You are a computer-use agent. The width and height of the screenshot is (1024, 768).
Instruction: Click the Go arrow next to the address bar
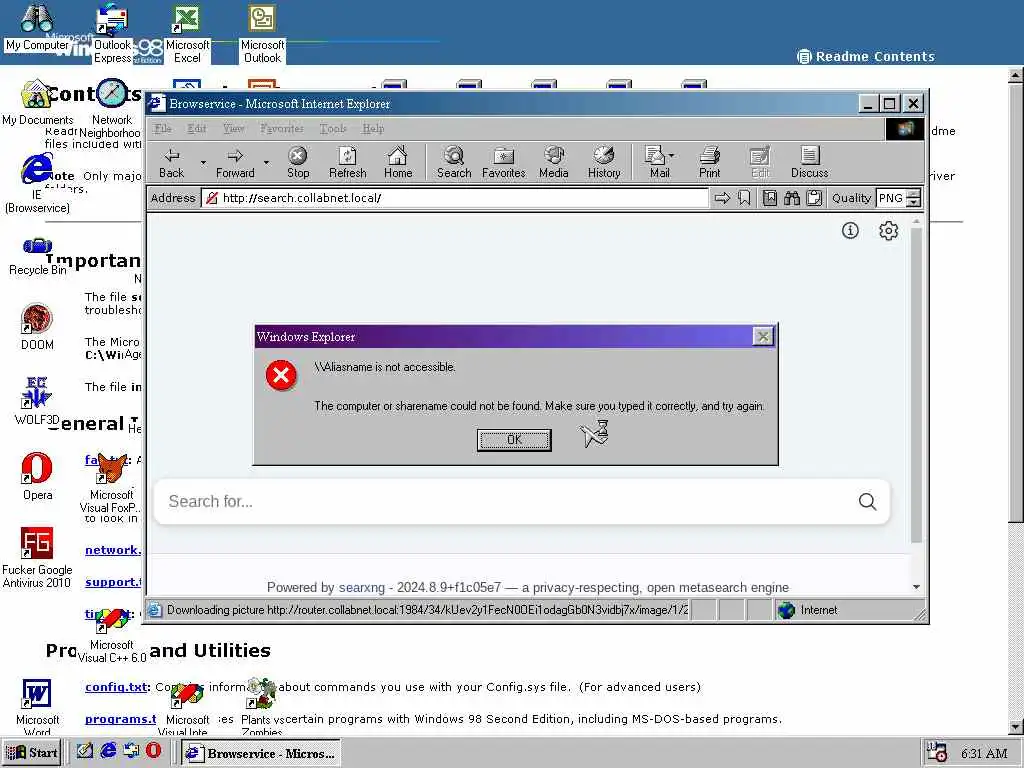(722, 198)
